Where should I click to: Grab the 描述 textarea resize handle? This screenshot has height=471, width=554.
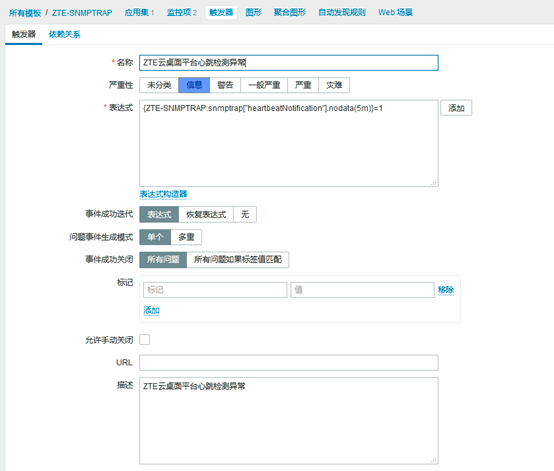[434, 460]
